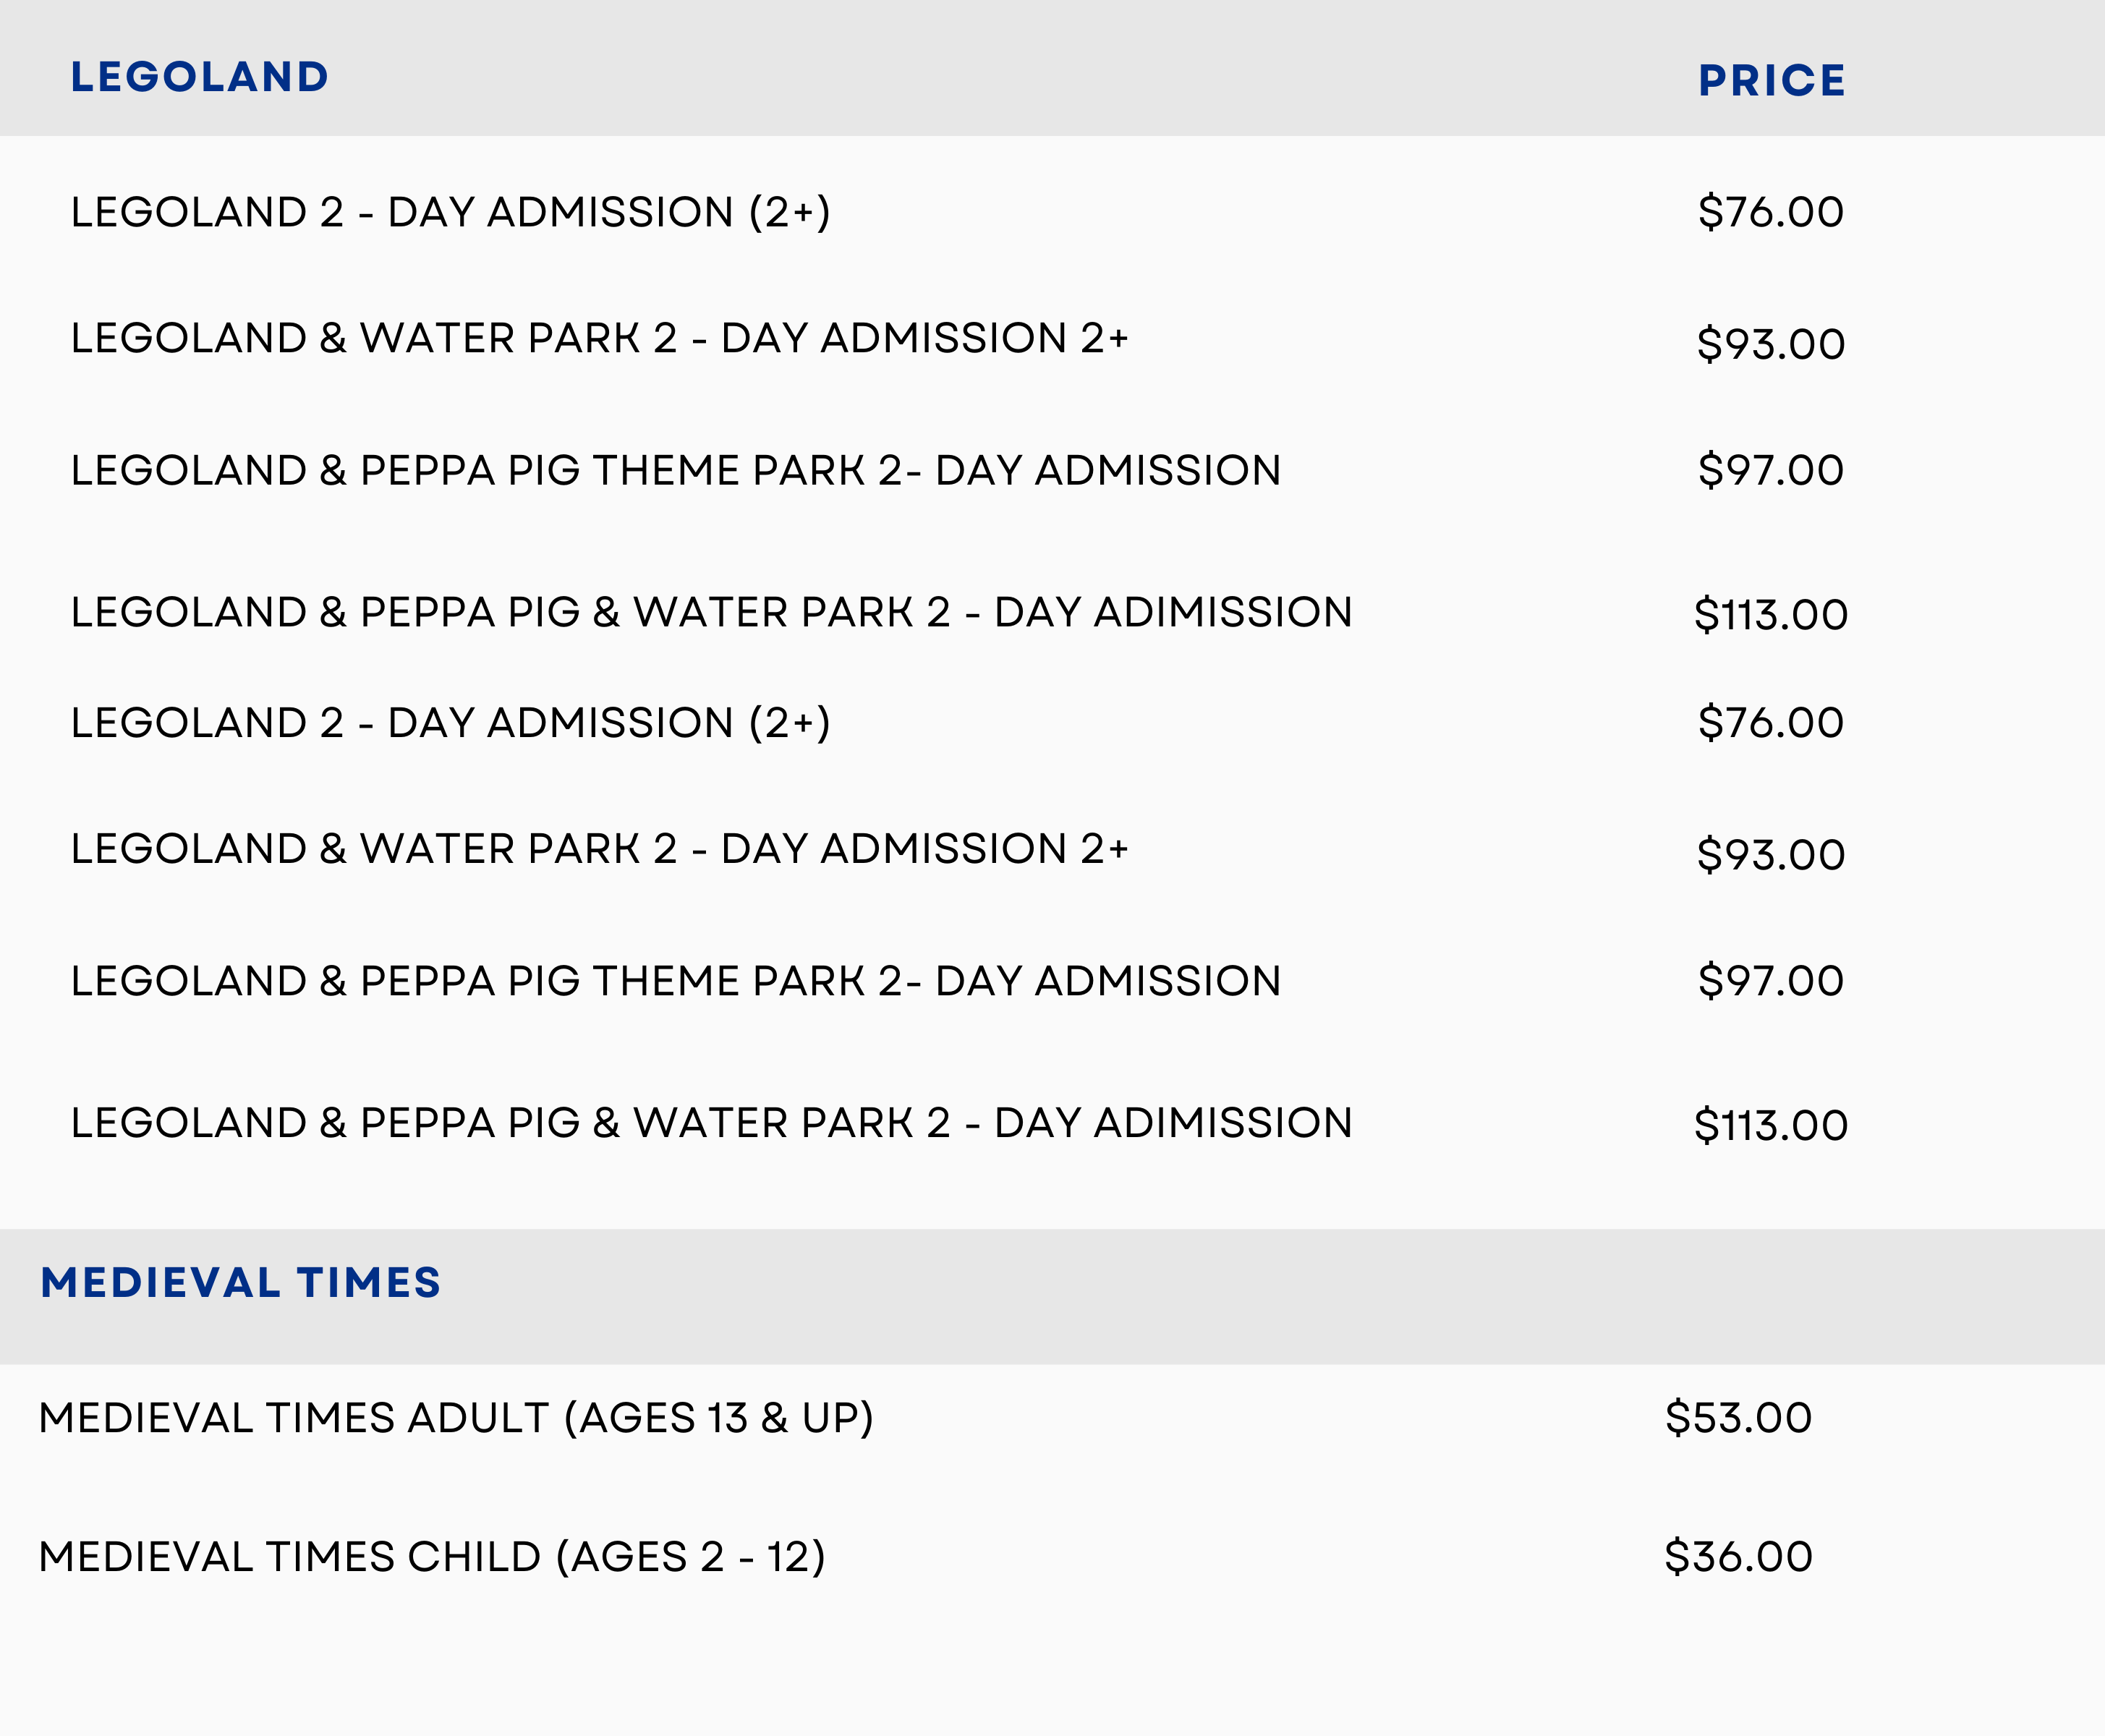Choose first Legoland & Water Park 2-Day entry
The image size is (2105, 1736).
click(x=600, y=338)
